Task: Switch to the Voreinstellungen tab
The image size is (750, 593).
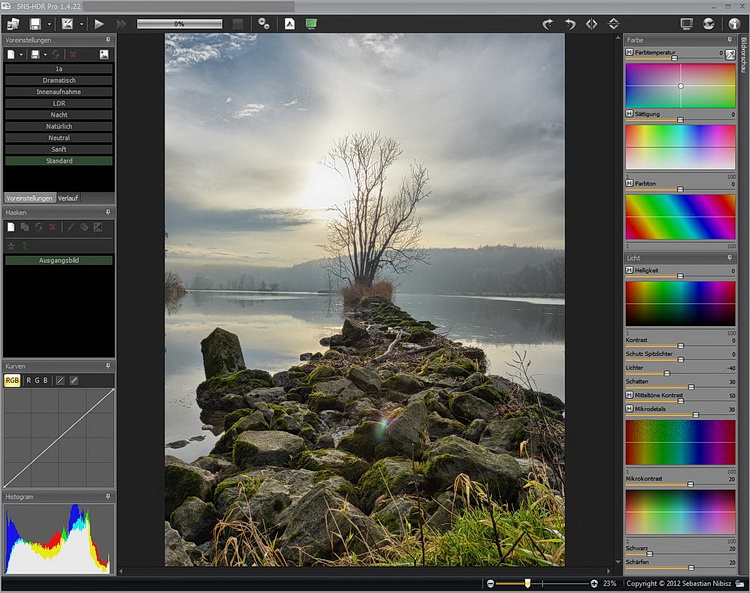Action: click(29, 198)
